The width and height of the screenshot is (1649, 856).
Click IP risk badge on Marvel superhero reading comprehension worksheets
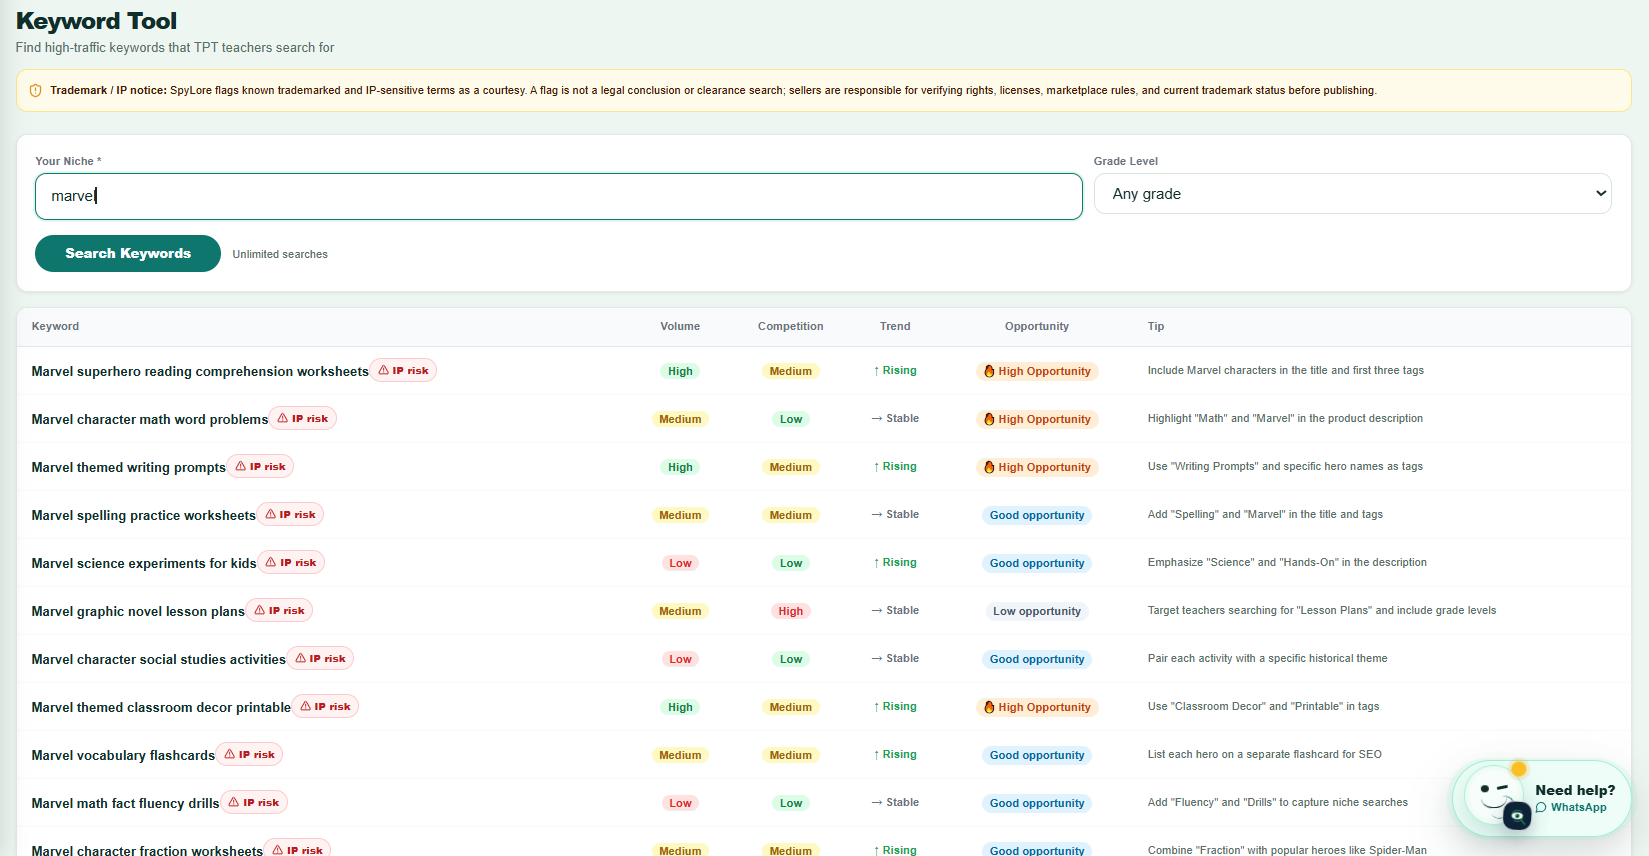pos(403,371)
